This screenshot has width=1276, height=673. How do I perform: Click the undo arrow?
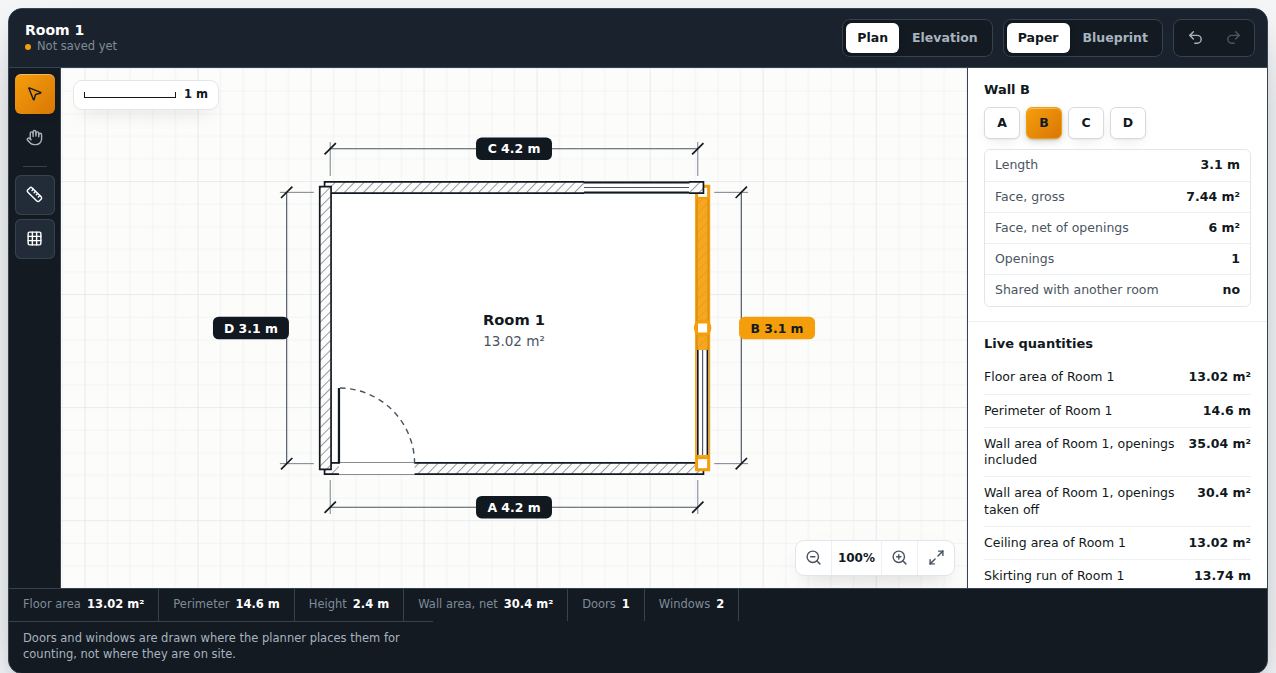coord(1195,38)
